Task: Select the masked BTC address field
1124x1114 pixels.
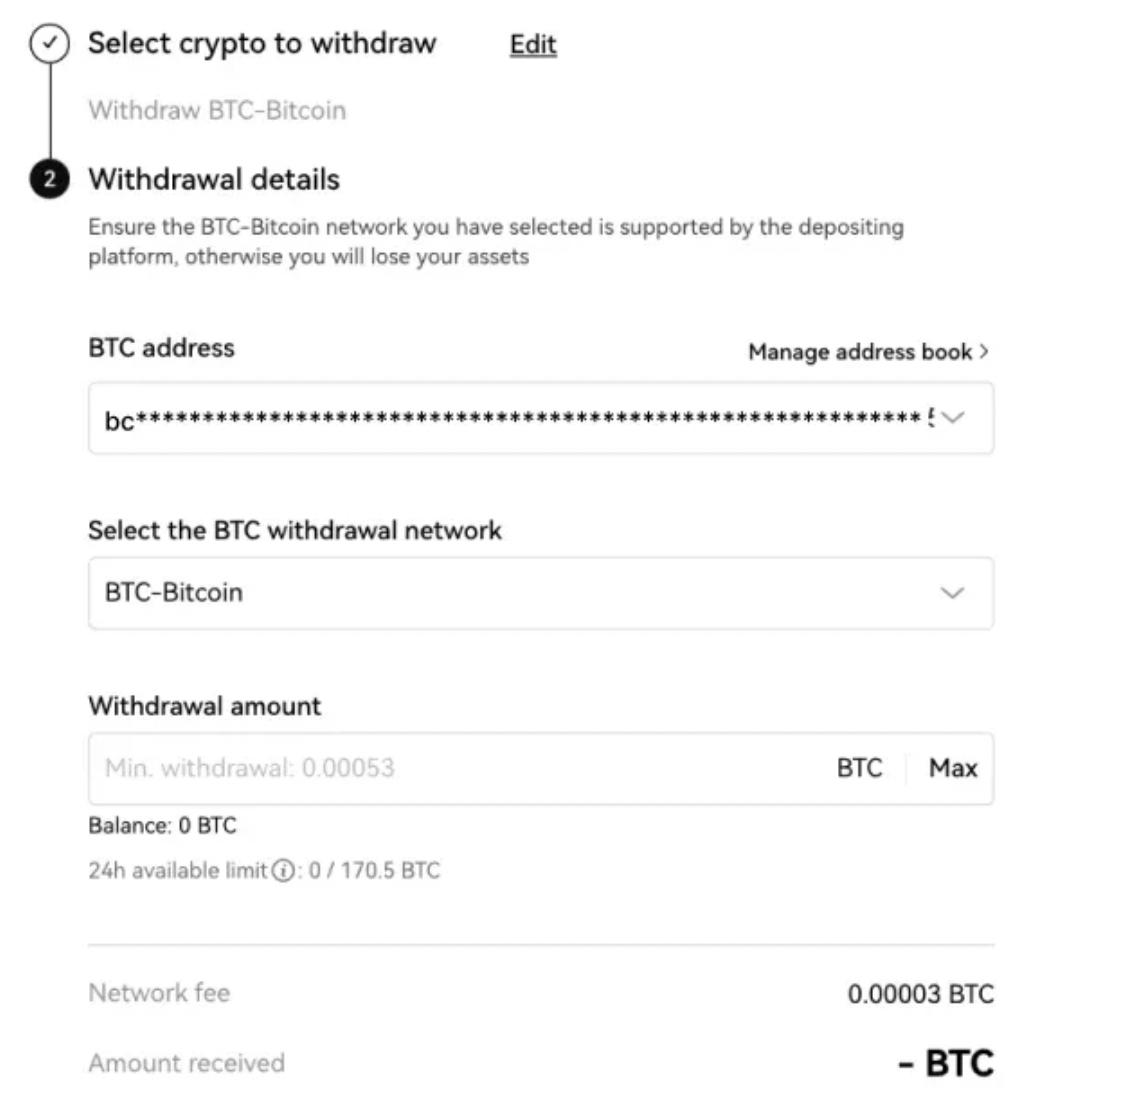Action: [x=500, y=418]
